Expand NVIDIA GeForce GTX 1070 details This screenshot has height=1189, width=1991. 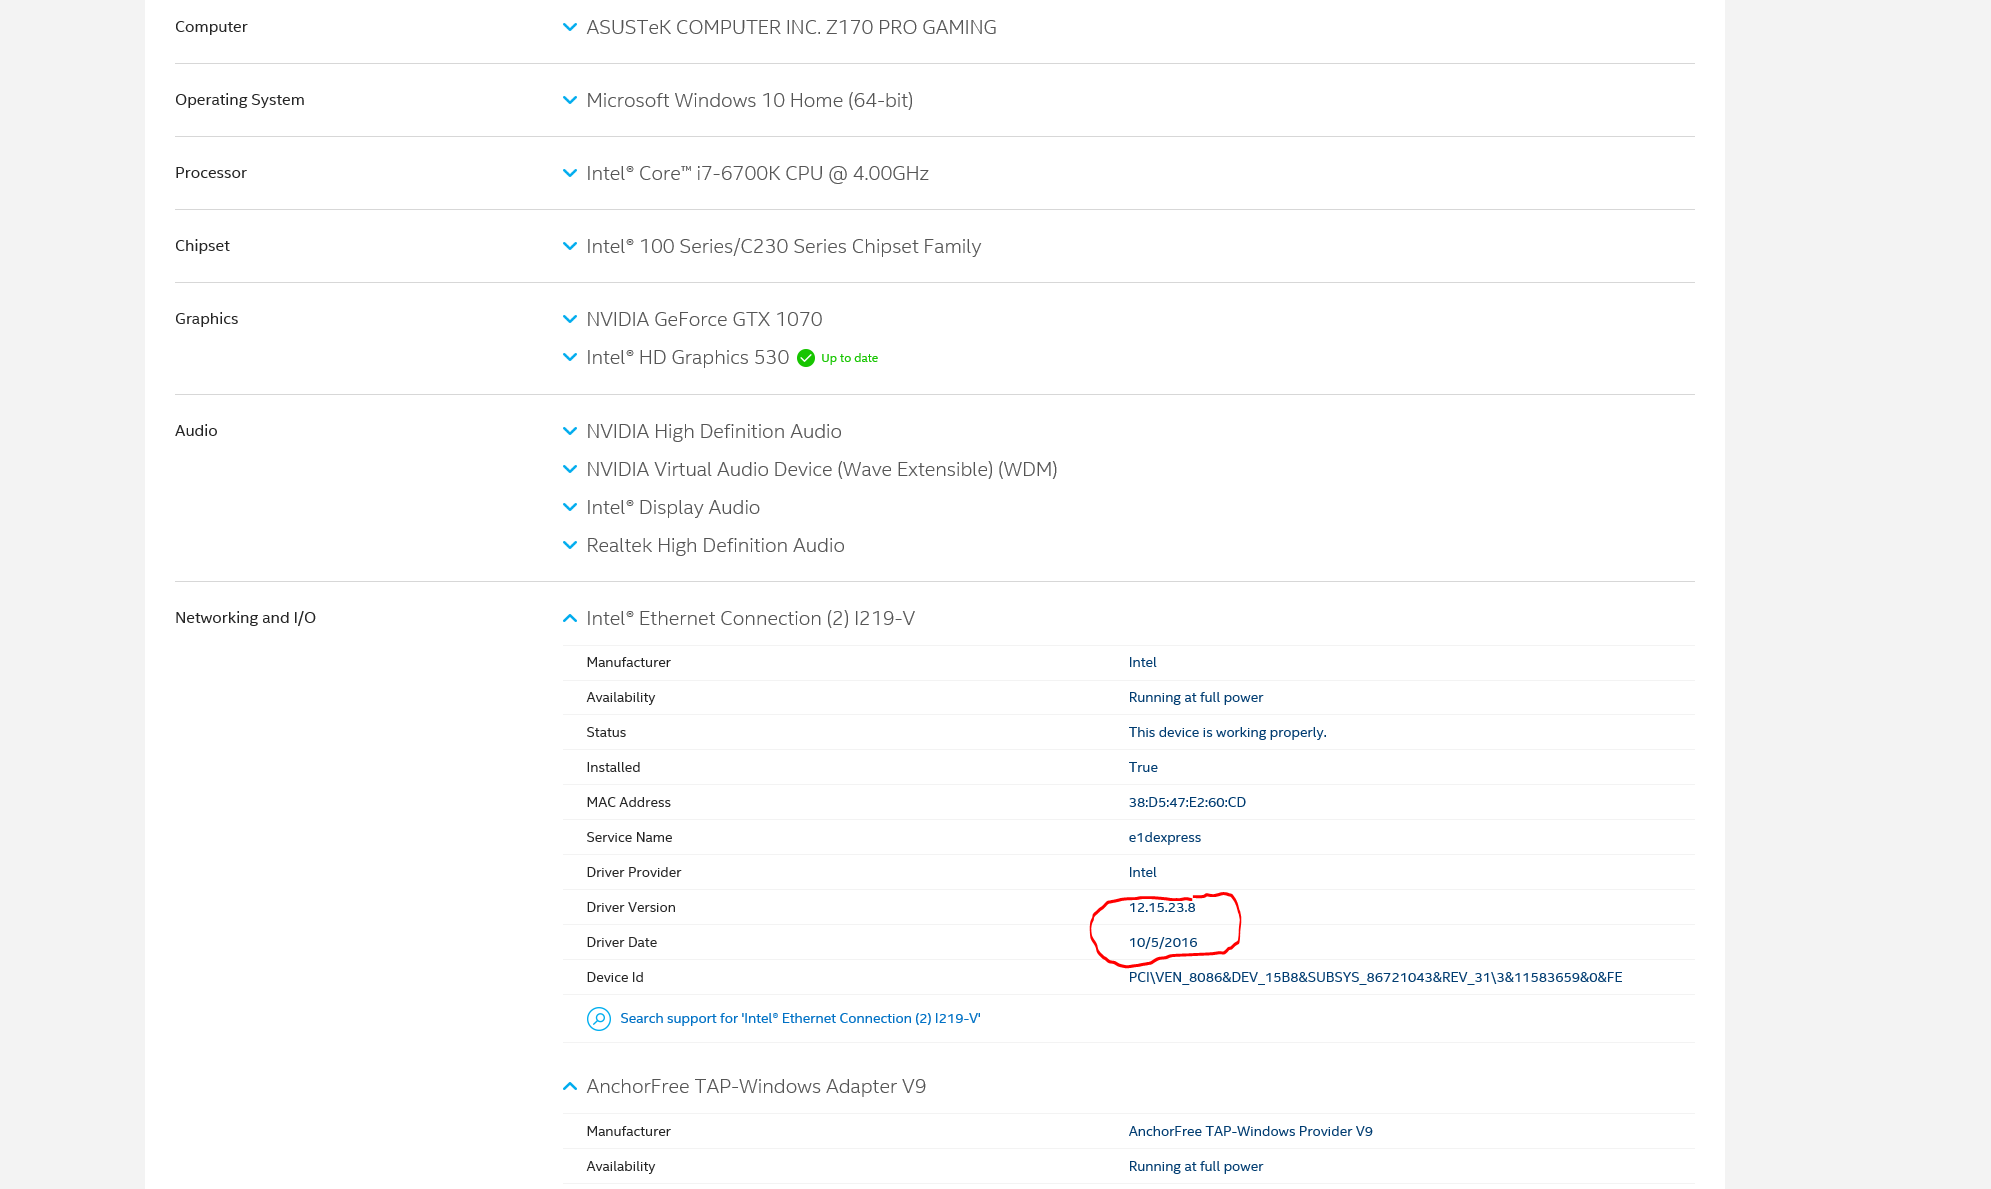pyautogui.click(x=570, y=319)
